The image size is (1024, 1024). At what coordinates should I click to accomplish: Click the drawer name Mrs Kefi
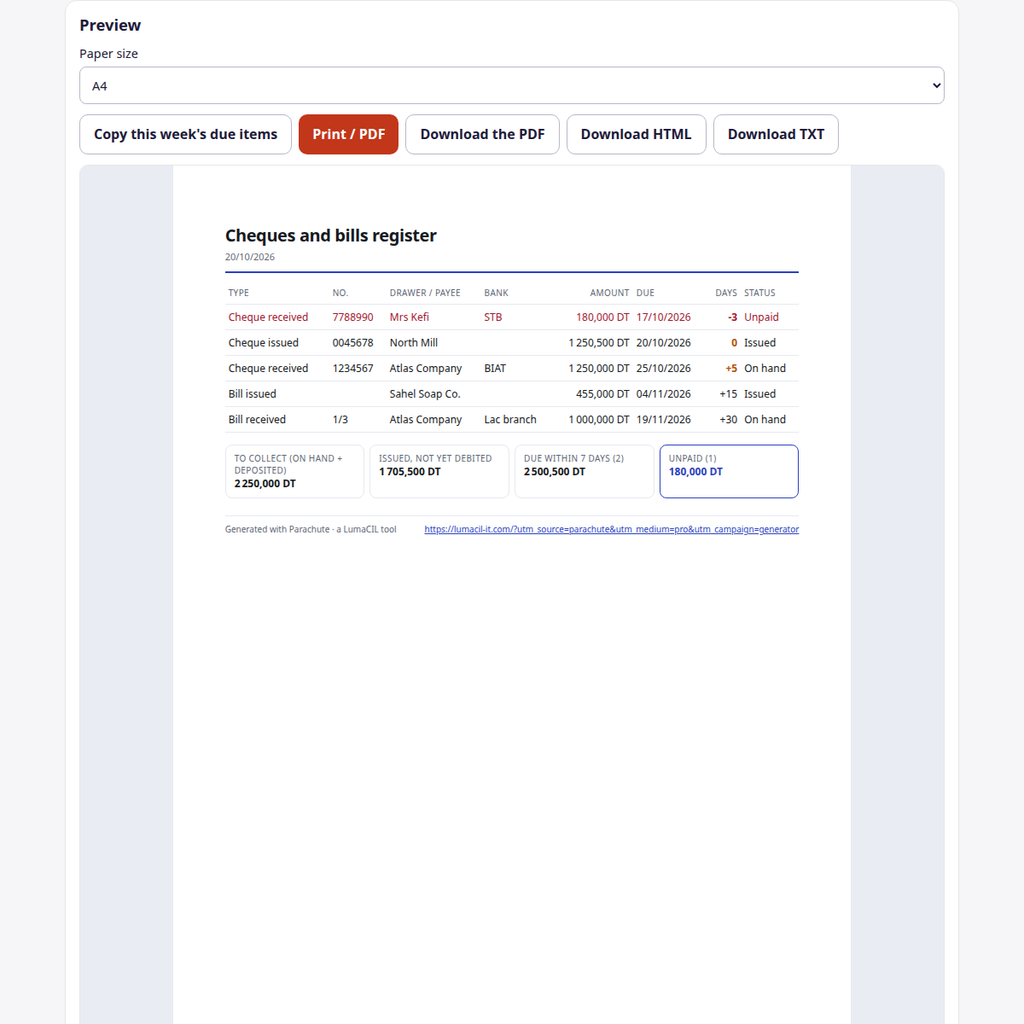pos(409,317)
